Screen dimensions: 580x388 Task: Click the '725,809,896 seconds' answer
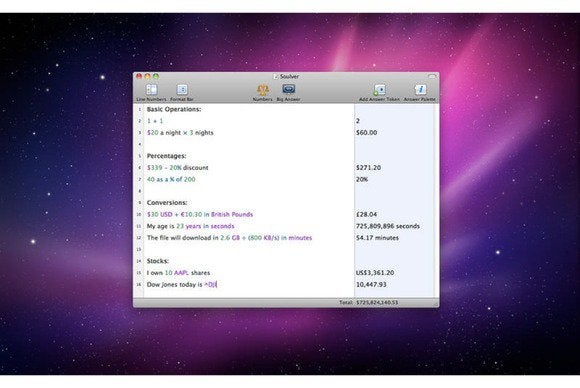pos(388,226)
